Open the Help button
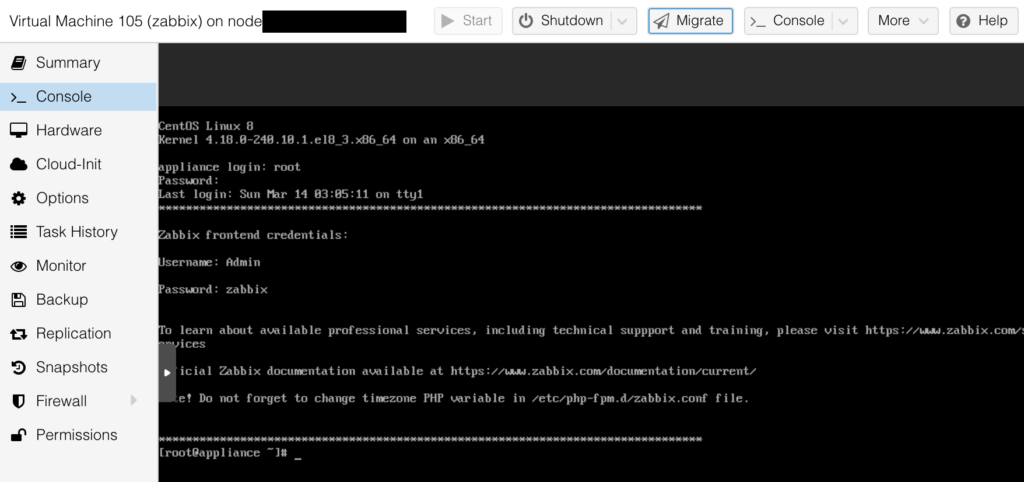The width and height of the screenshot is (1024, 482). click(980, 21)
